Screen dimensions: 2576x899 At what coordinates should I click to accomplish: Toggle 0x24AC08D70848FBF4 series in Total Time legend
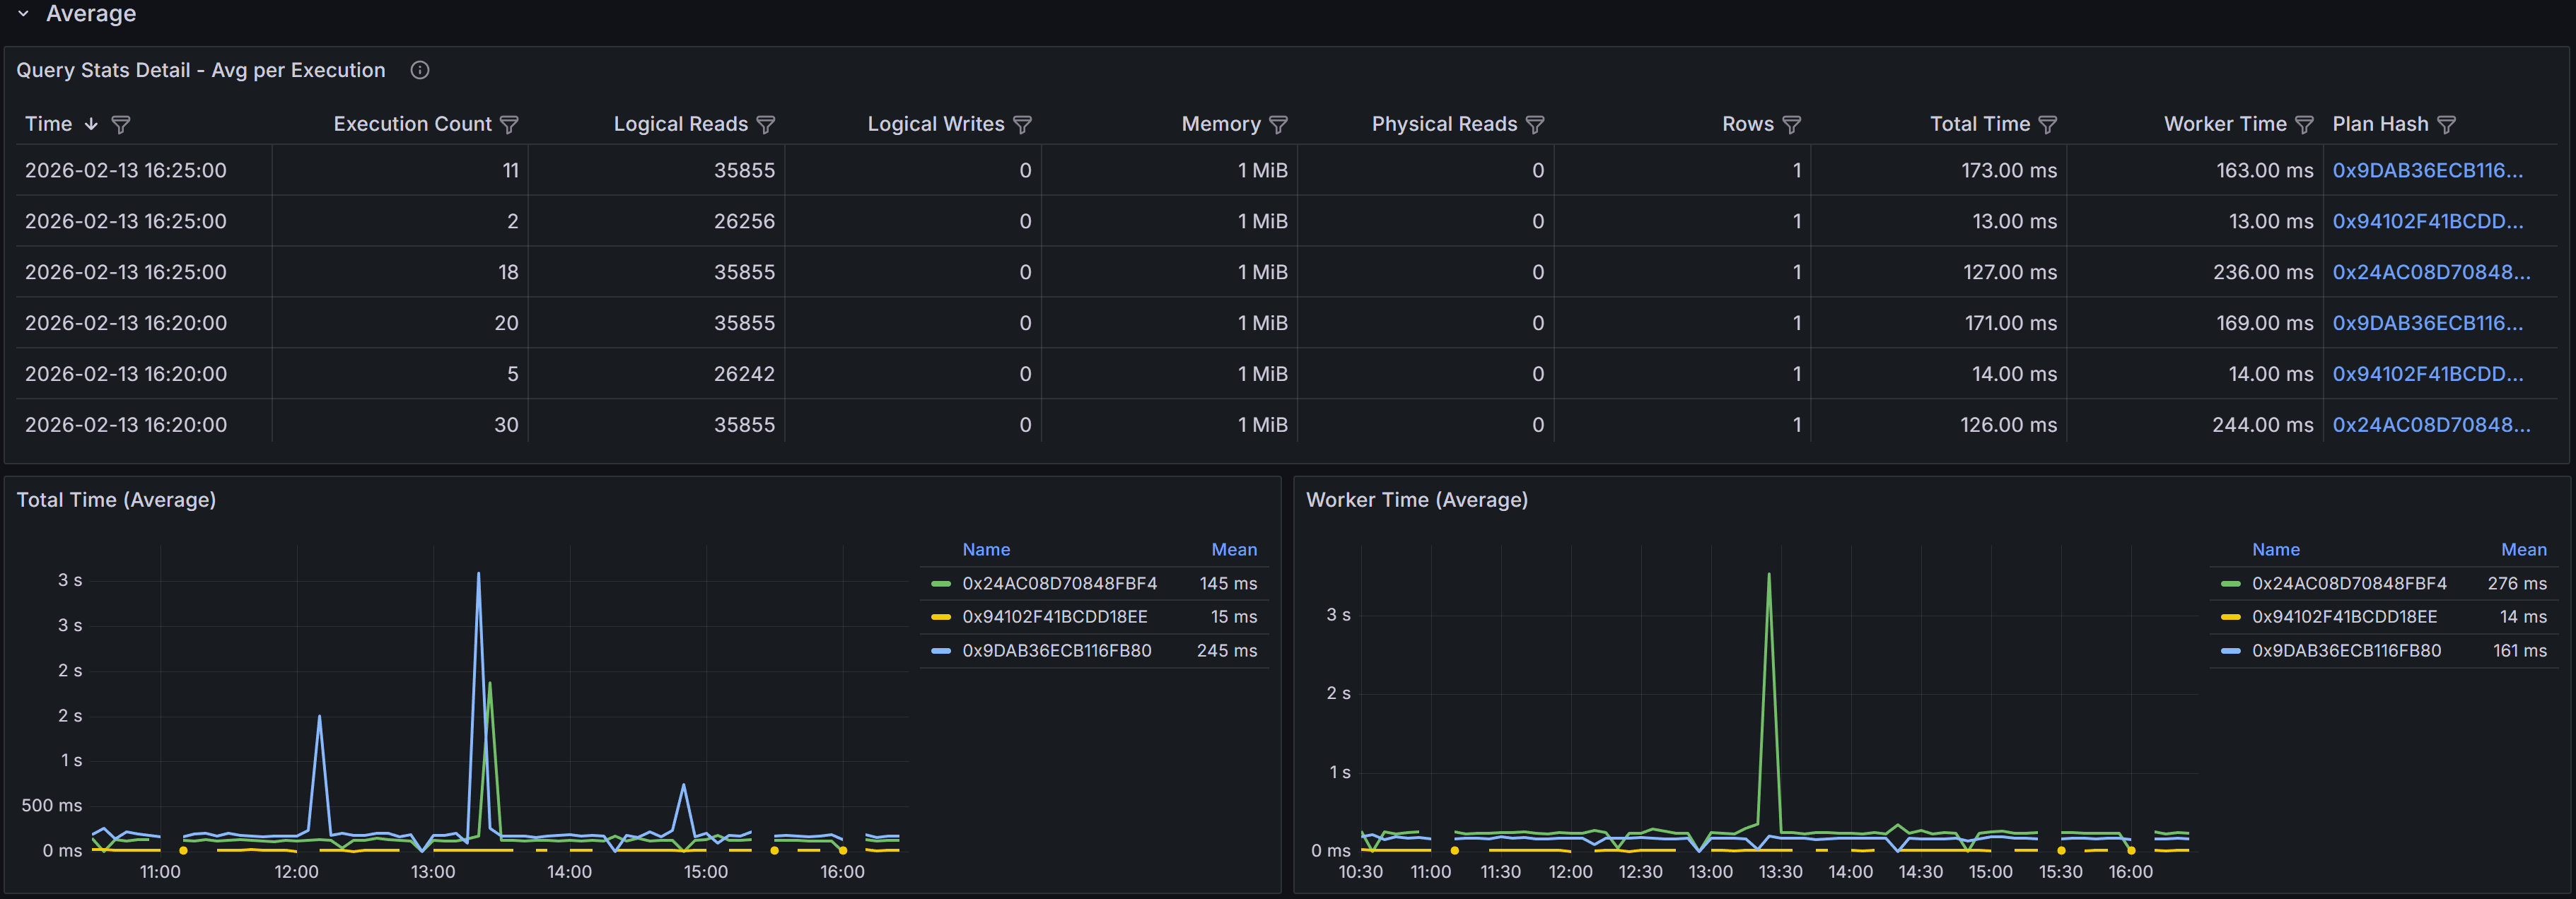pyautogui.click(x=1059, y=583)
